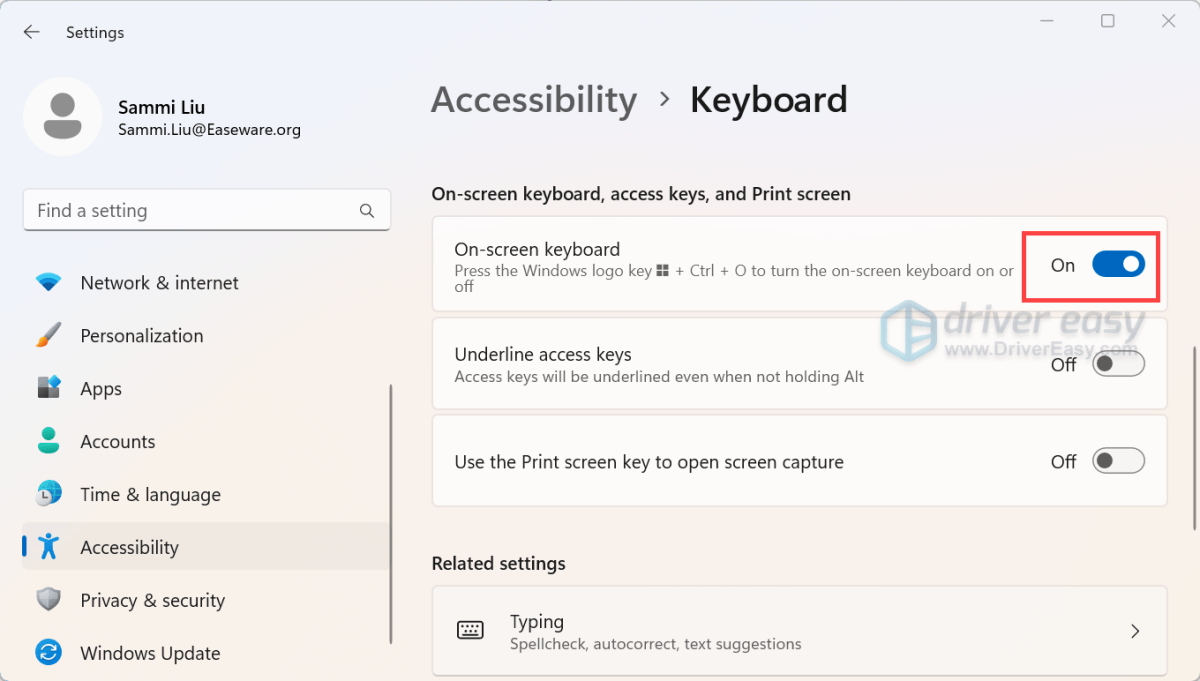Click the Apps sidebar icon
This screenshot has height=681, width=1200.
(x=48, y=389)
